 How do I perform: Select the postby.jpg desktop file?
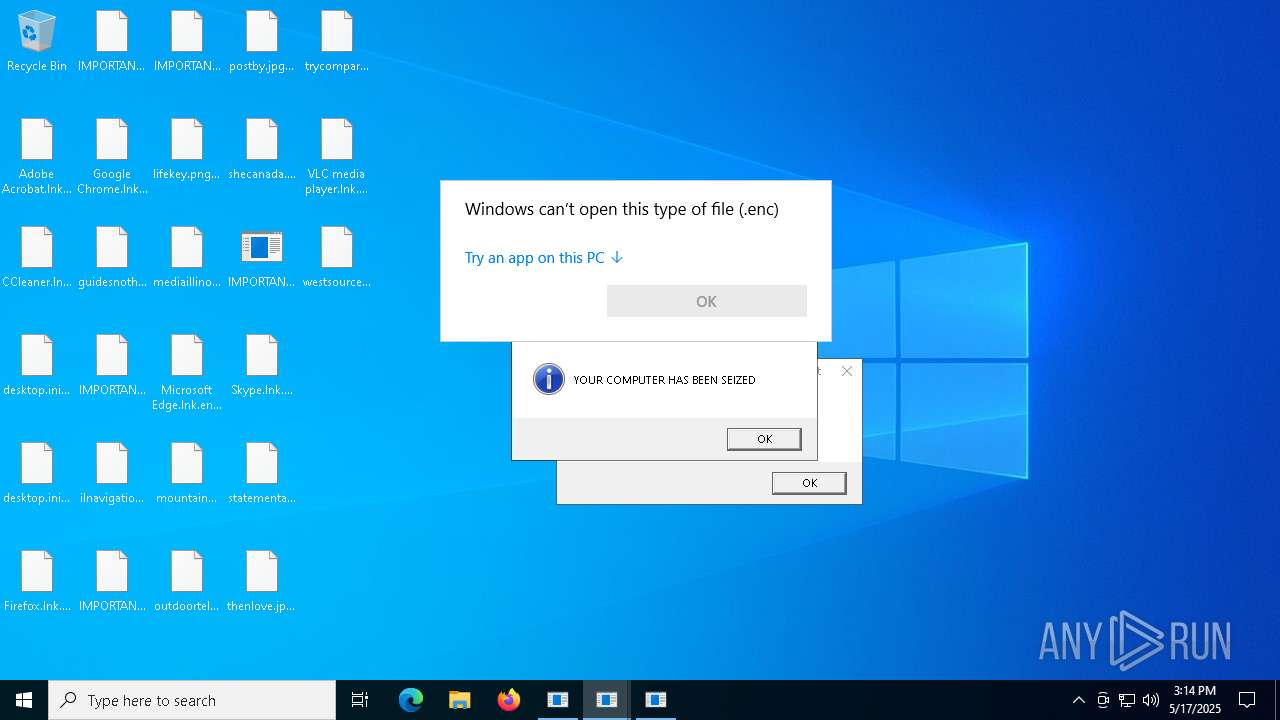click(x=262, y=41)
